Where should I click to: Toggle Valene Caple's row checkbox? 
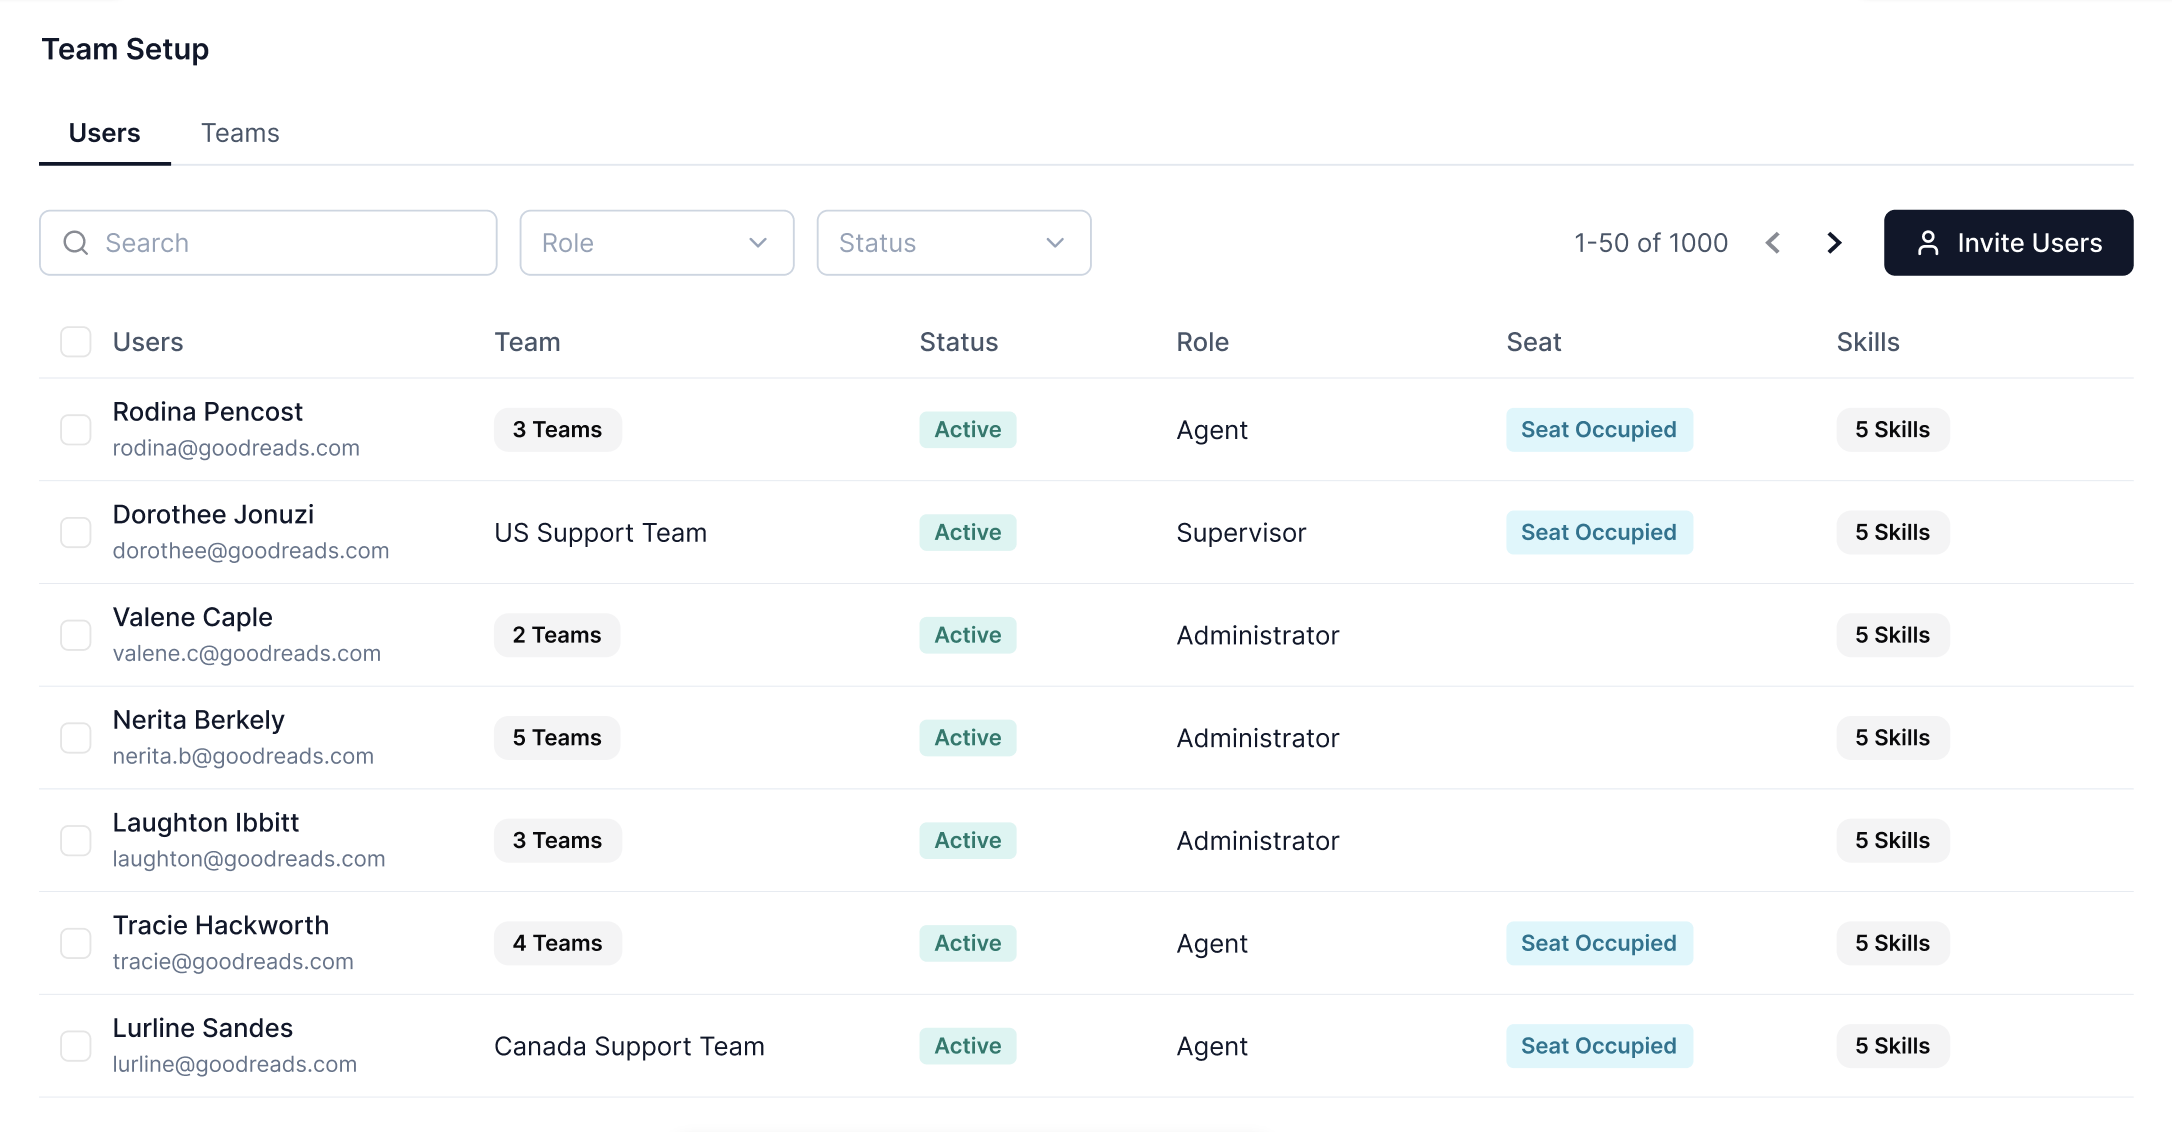click(76, 635)
